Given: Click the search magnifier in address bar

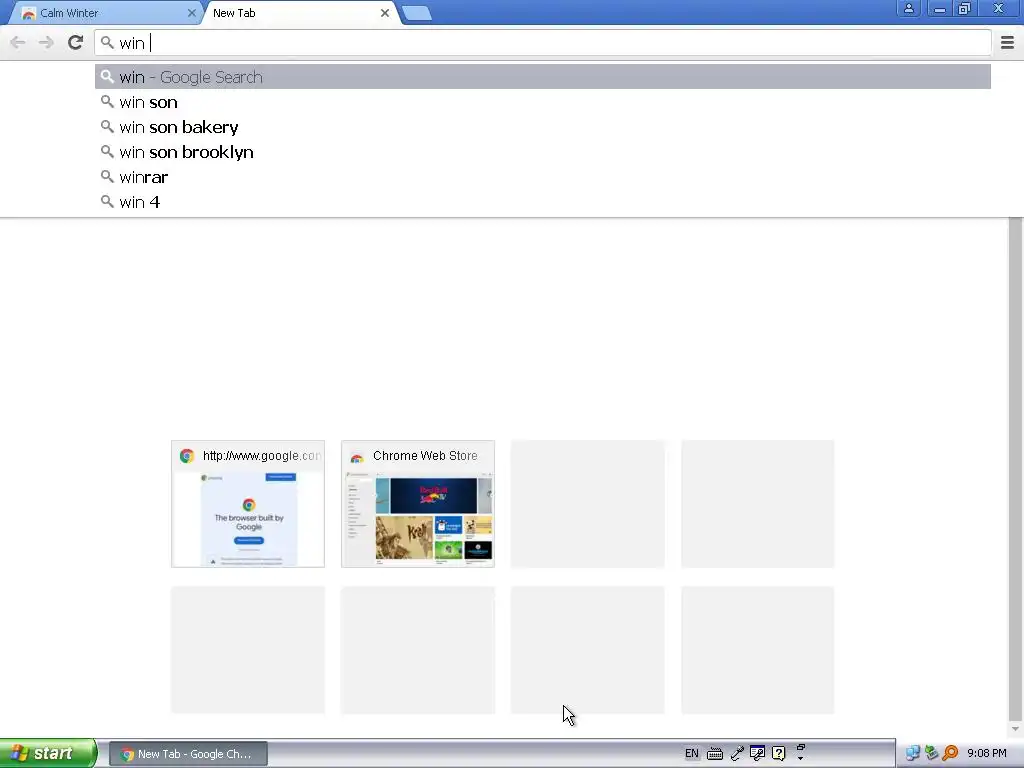Looking at the screenshot, I should (x=107, y=43).
